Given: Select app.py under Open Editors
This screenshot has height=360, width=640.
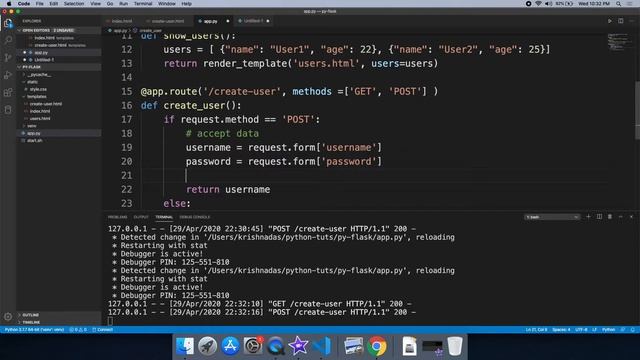Looking at the screenshot, I should [58, 53].
